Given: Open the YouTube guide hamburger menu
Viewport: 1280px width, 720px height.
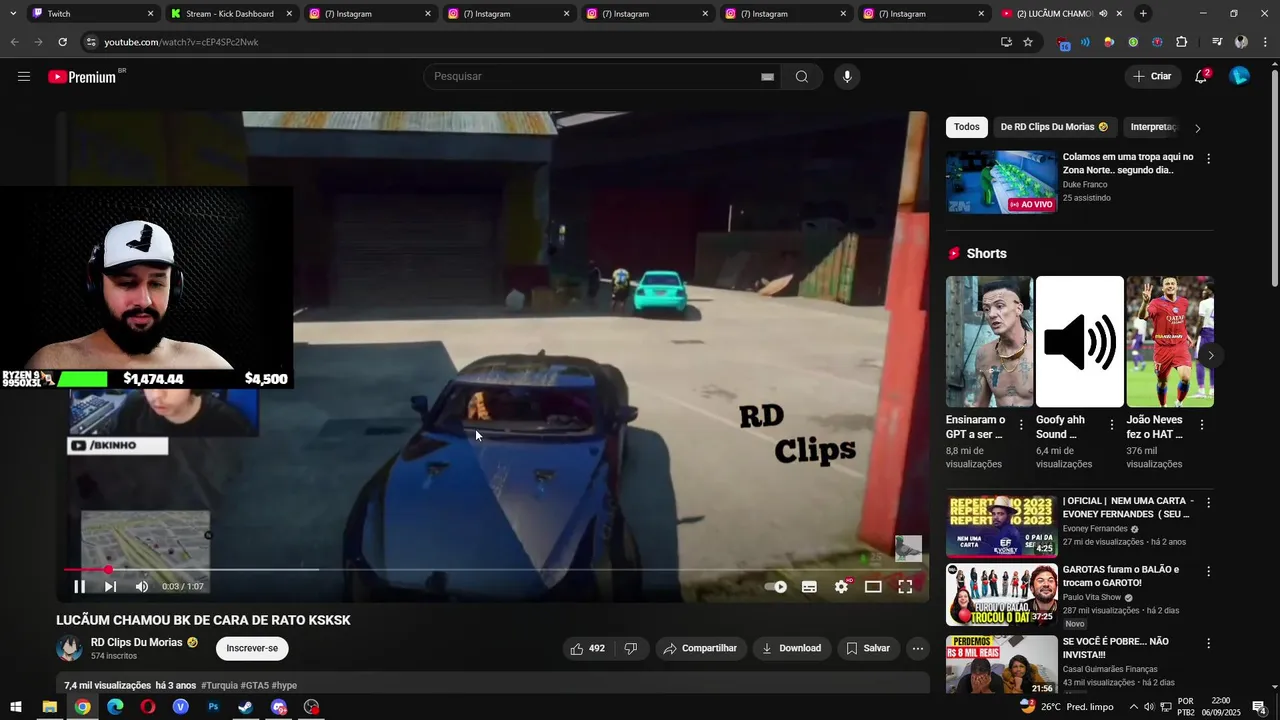Looking at the screenshot, I should (x=24, y=77).
